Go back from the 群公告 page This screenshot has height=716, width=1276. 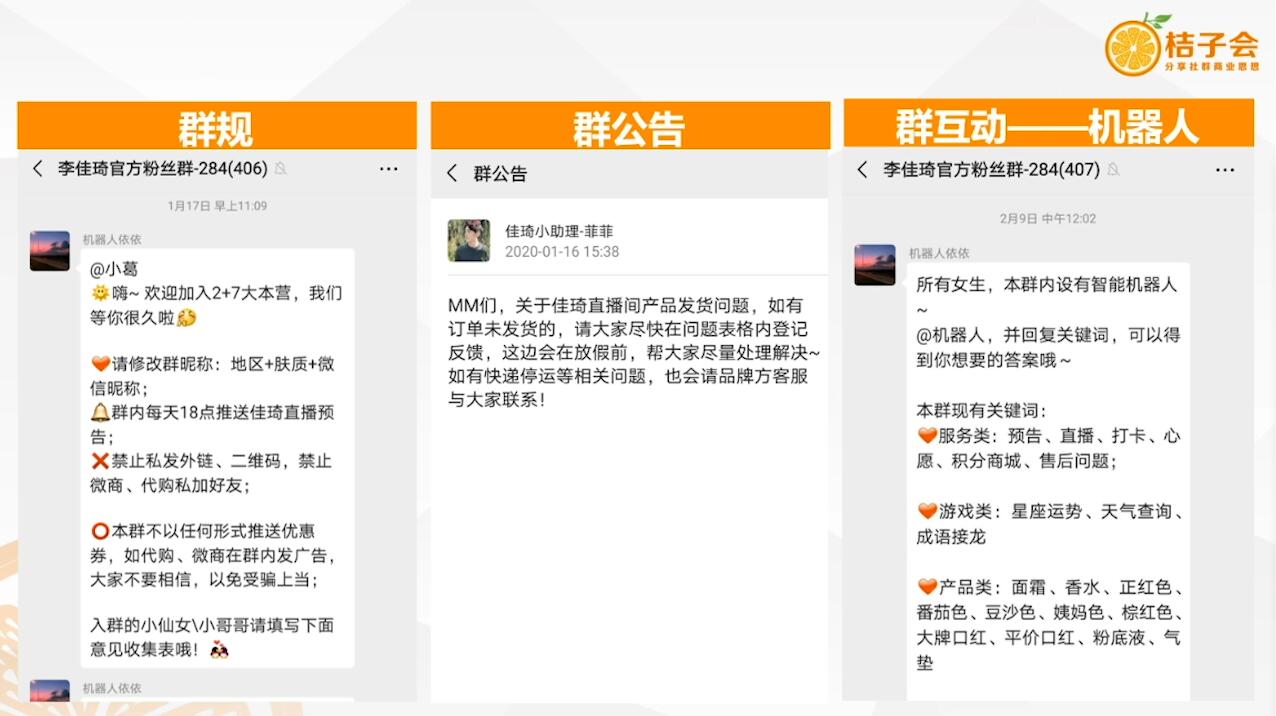[452, 173]
